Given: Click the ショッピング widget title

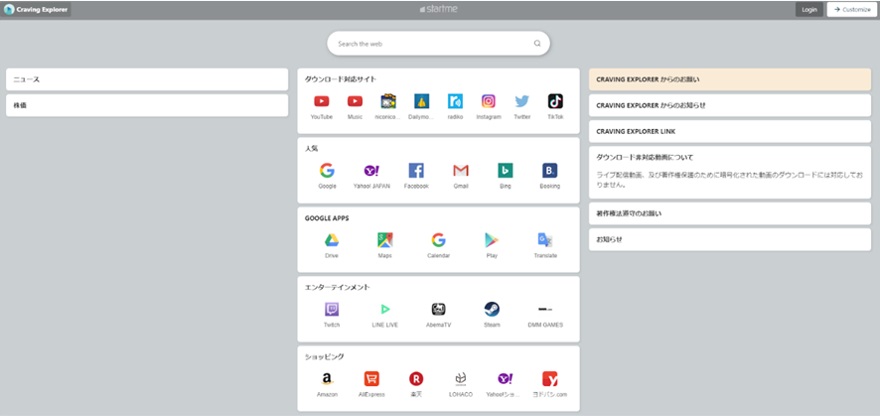Looking at the screenshot, I should click(324, 357).
